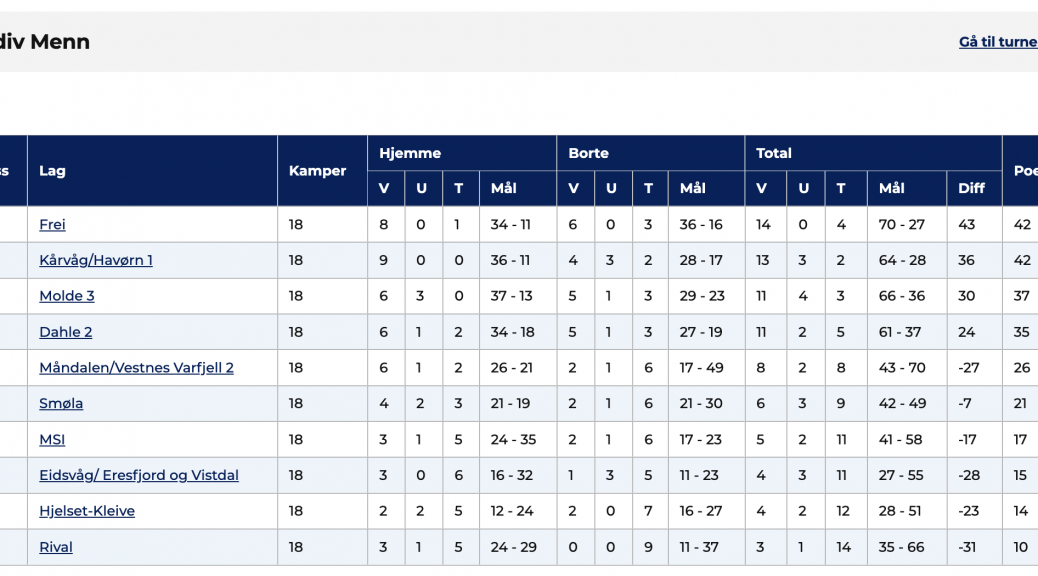Open Måndalen/Vestnes Varfjell 2 team link
This screenshot has width=1038, height=576.
[136, 368]
